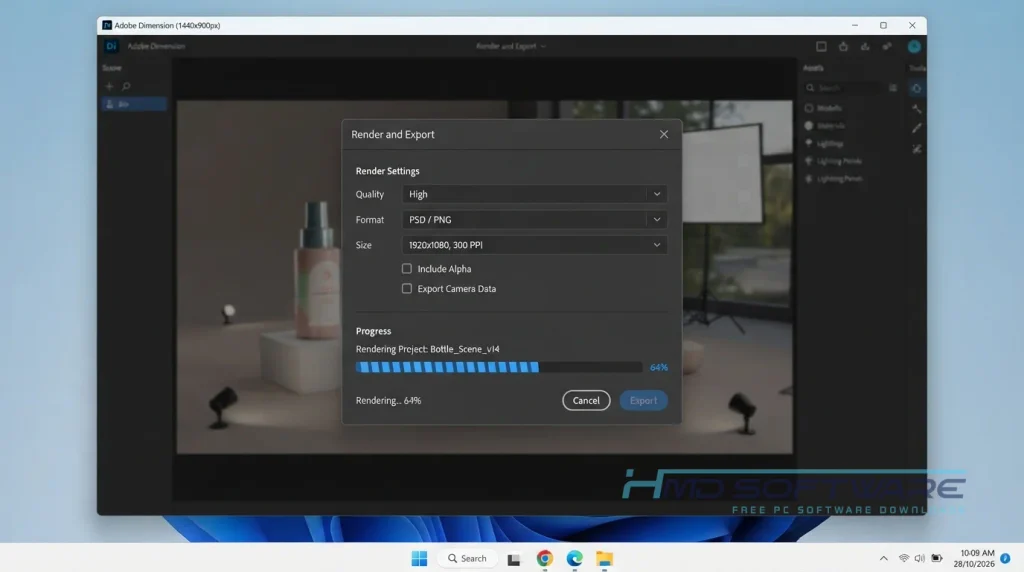Open Task View from the taskbar

pyautogui.click(x=514, y=559)
